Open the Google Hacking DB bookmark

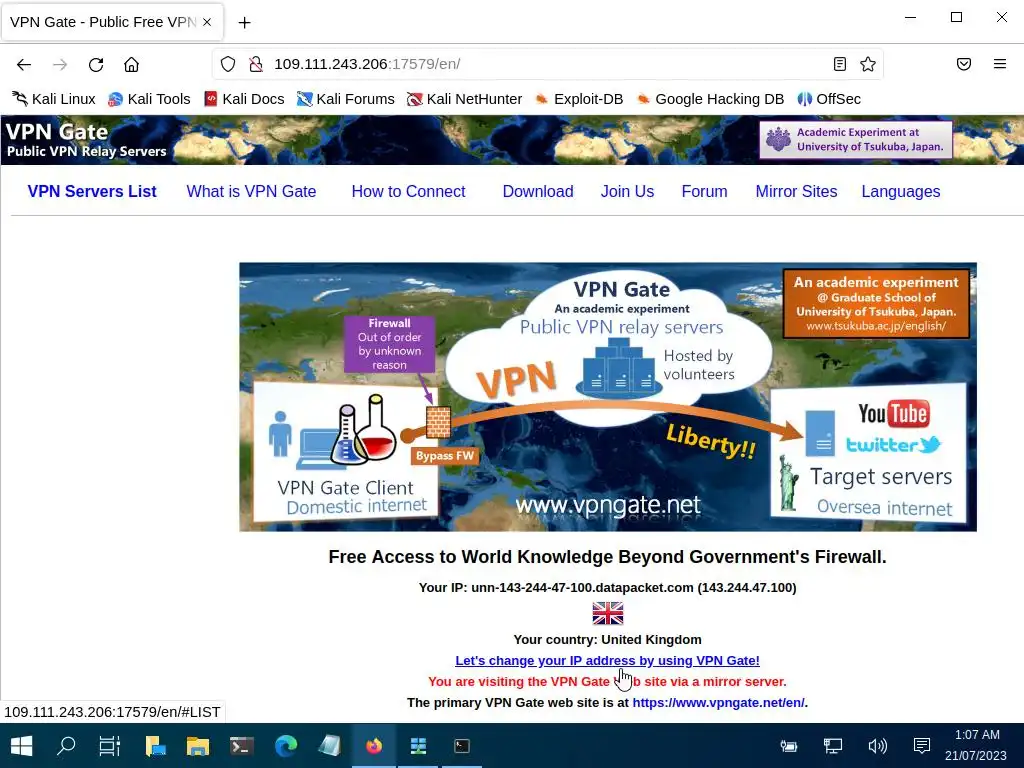pyautogui.click(x=710, y=99)
